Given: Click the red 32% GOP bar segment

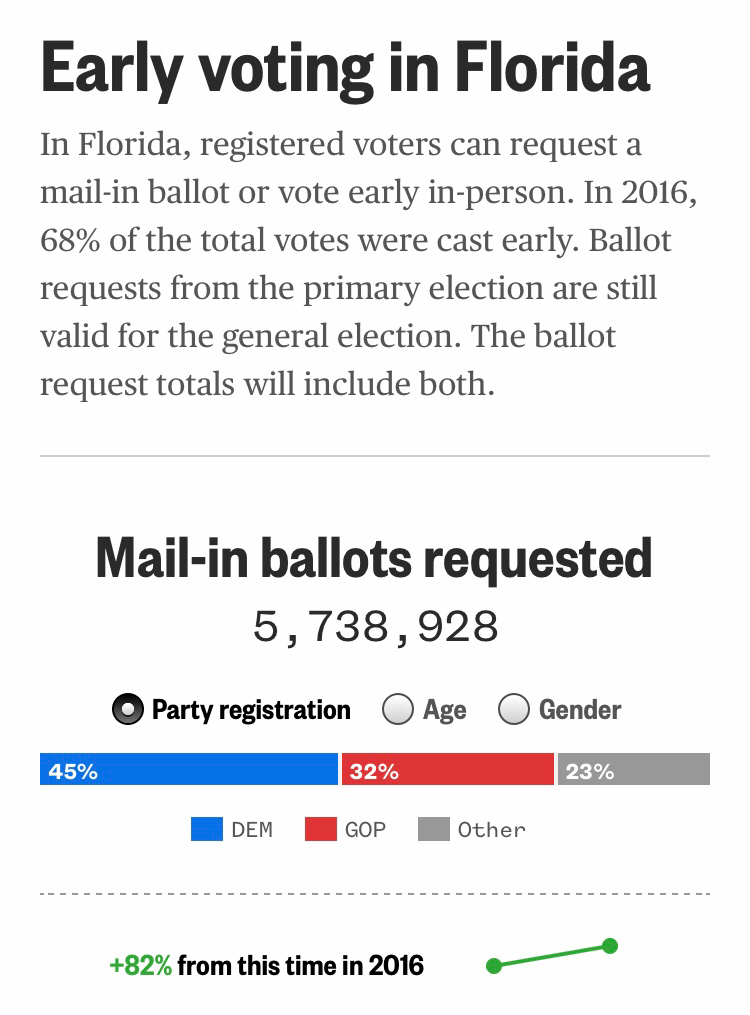Looking at the screenshot, I should click(448, 769).
